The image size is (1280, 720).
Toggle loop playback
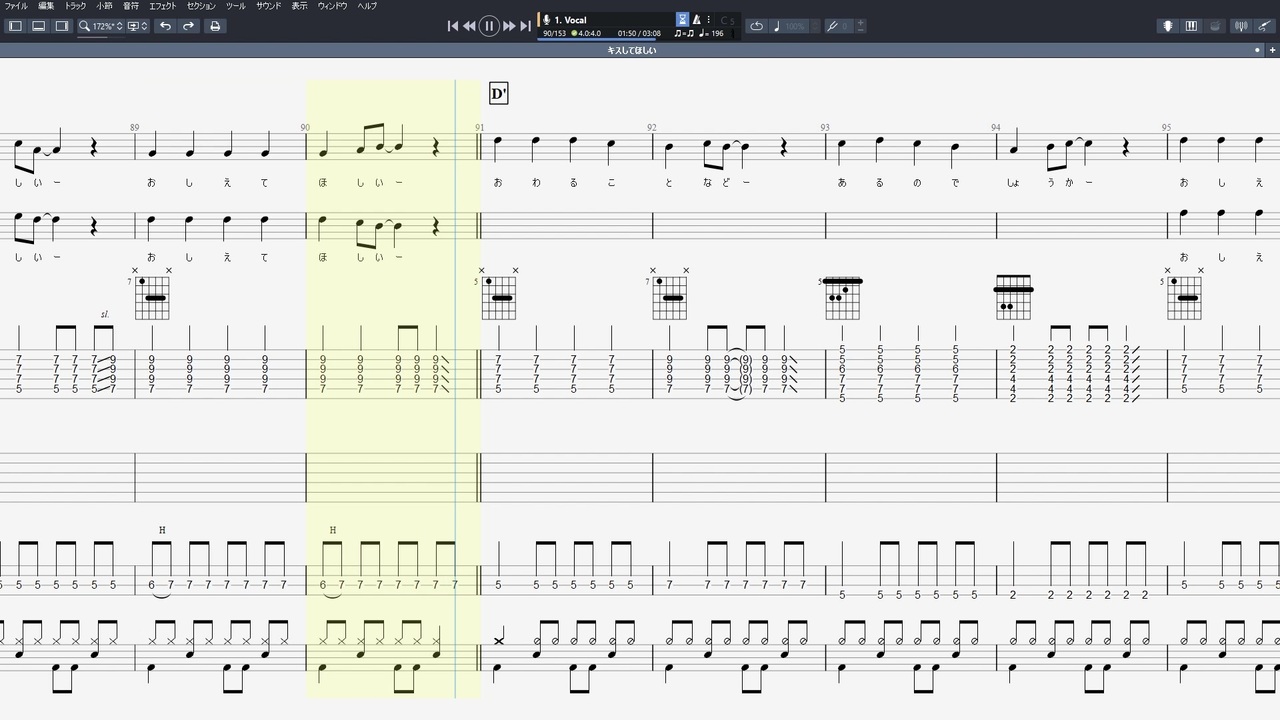pyautogui.click(x=756, y=26)
